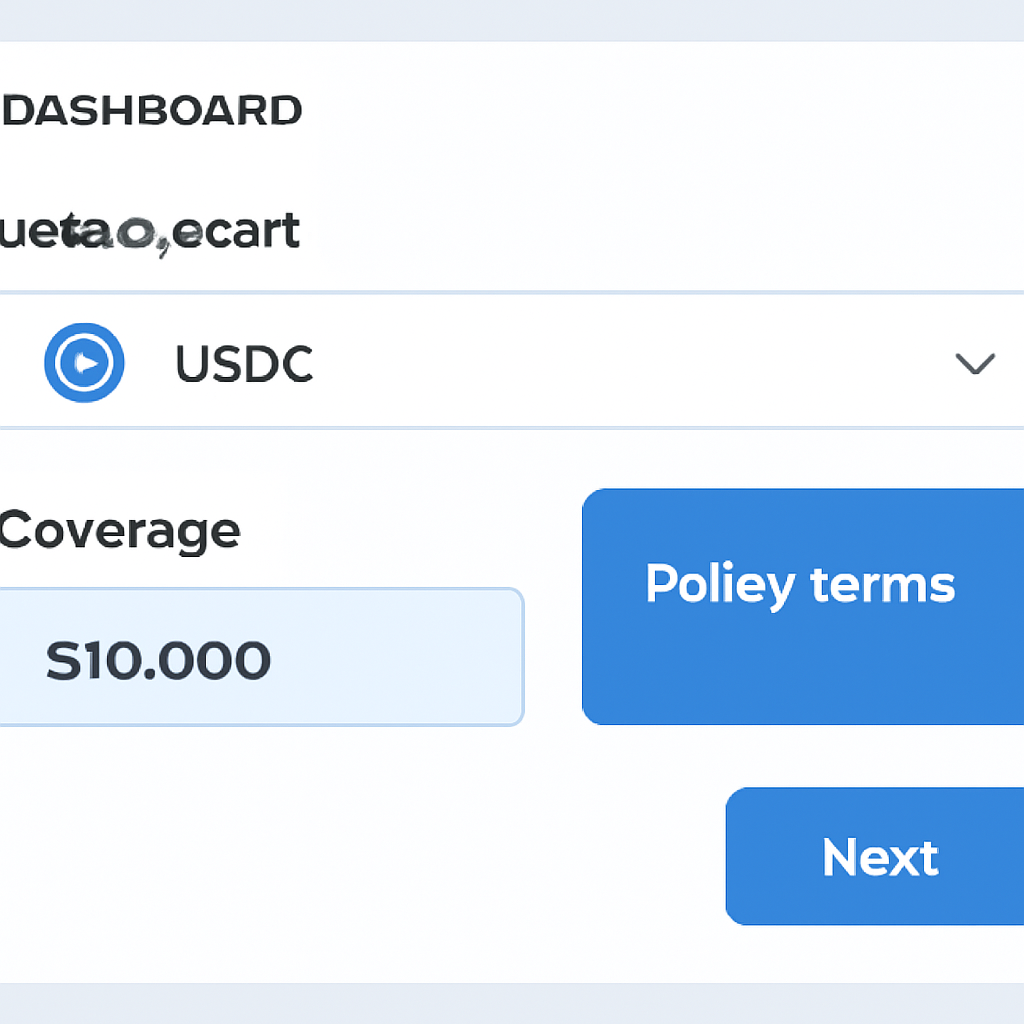
Task: Click the S10.000 coverage value
Action: (158, 660)
